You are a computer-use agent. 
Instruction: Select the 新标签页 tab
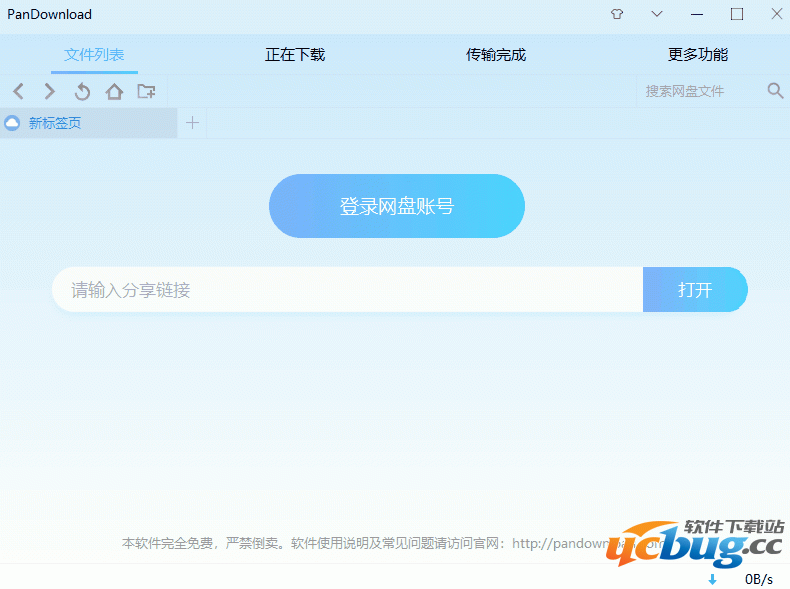click(x=55, y=124)
